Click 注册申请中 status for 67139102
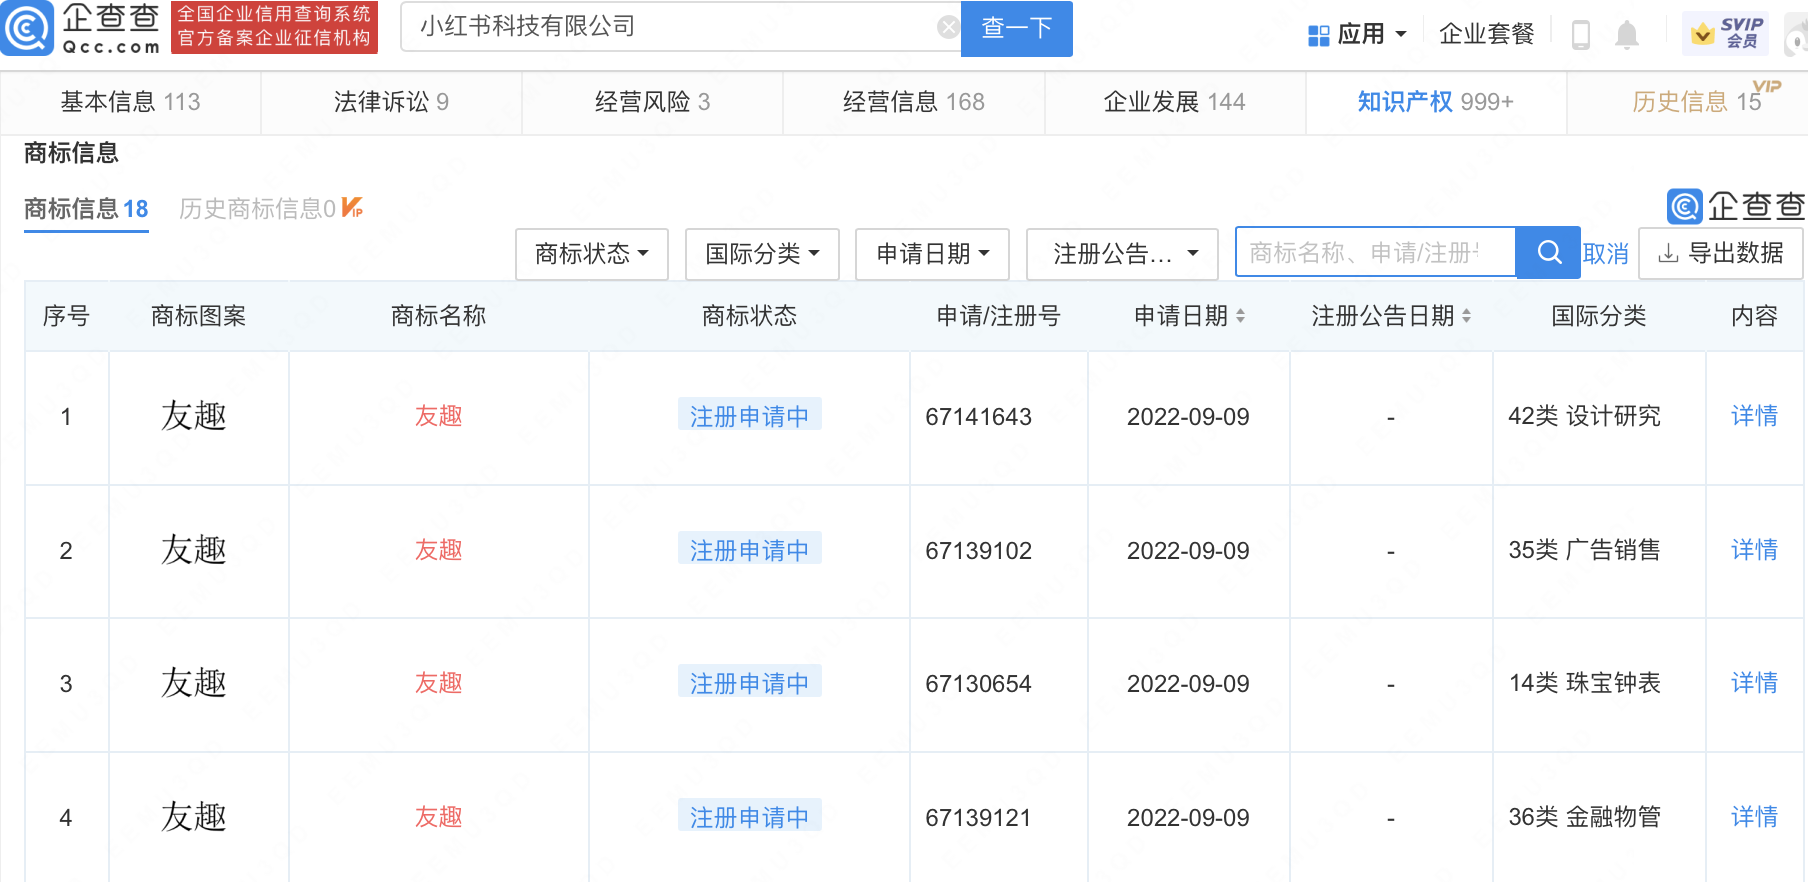 pos(750,549)
